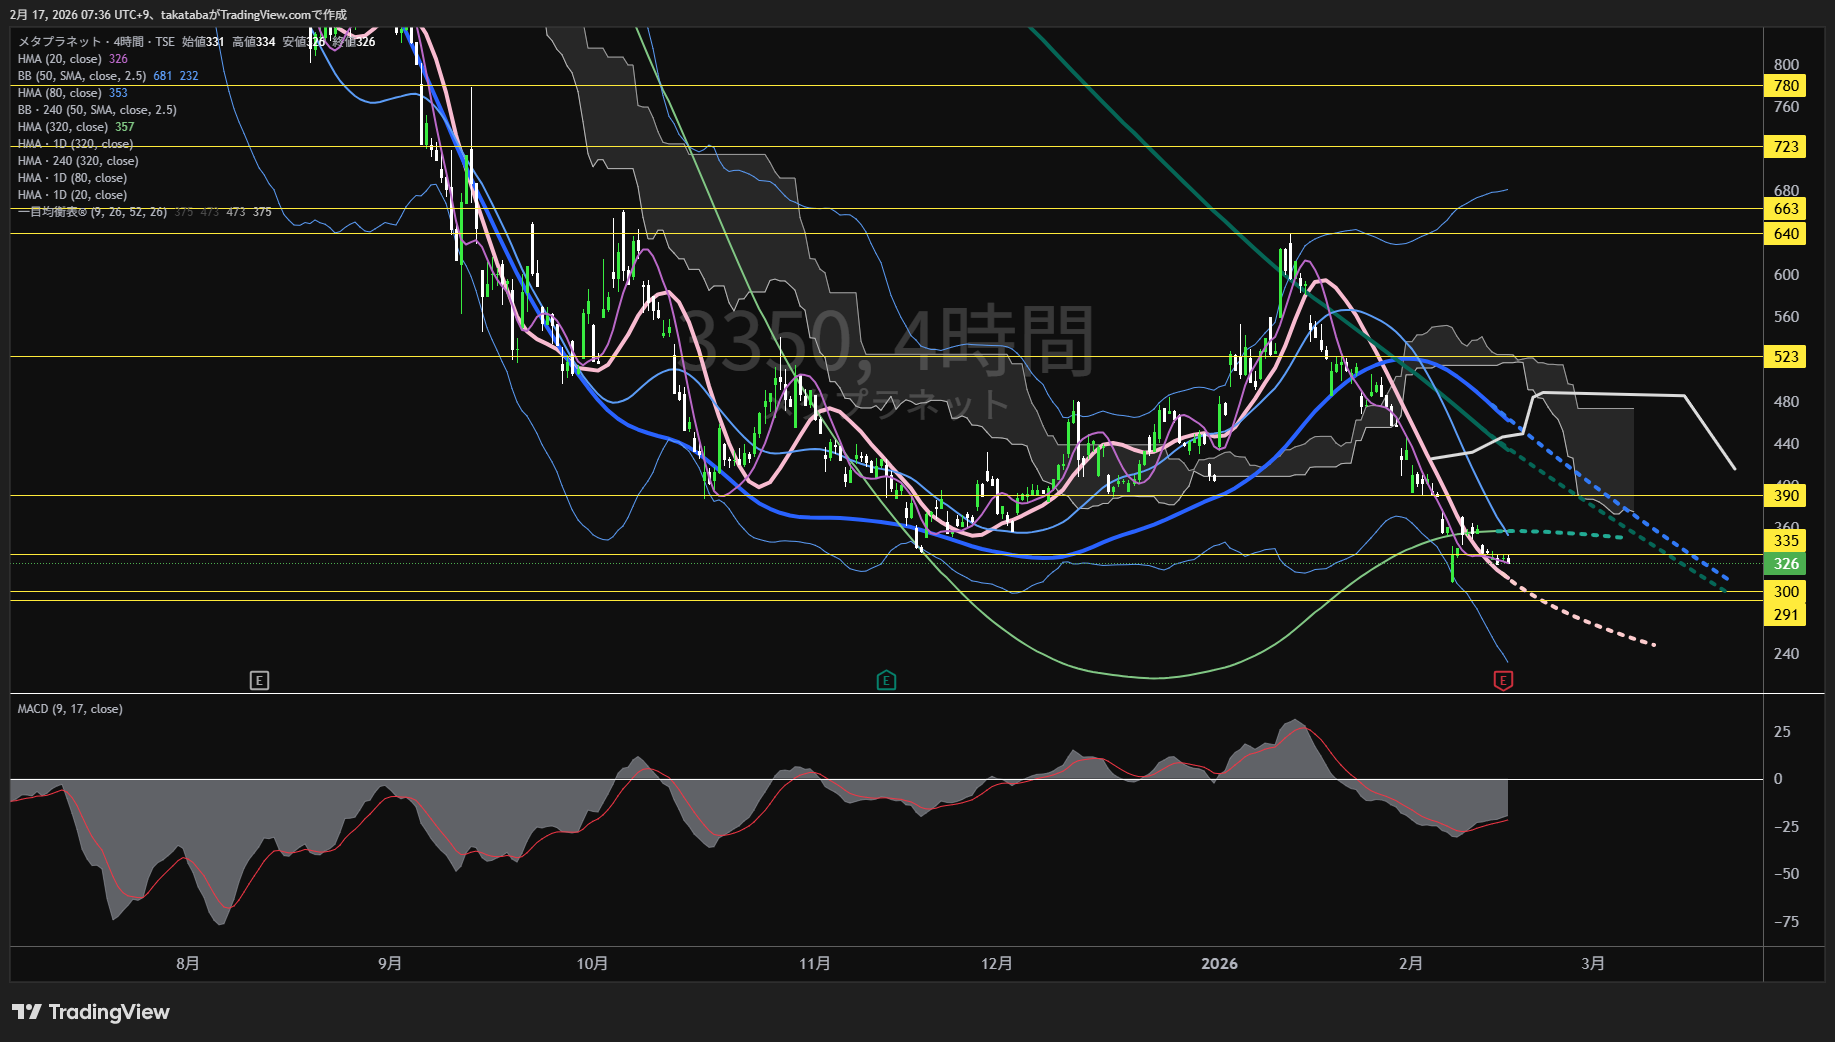Click the green 326 current price label
The image size is (1835, 1042).
pos(1785,564)
